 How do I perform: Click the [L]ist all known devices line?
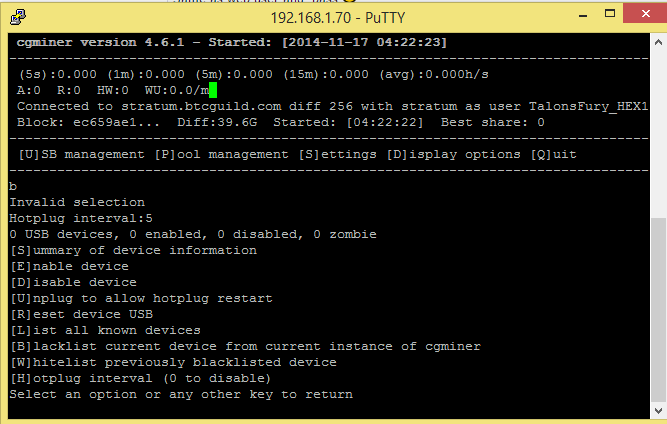point(105,330)
